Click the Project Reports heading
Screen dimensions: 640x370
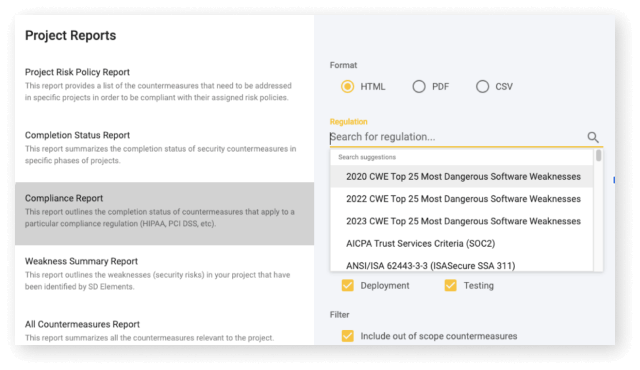coord(71,35)
